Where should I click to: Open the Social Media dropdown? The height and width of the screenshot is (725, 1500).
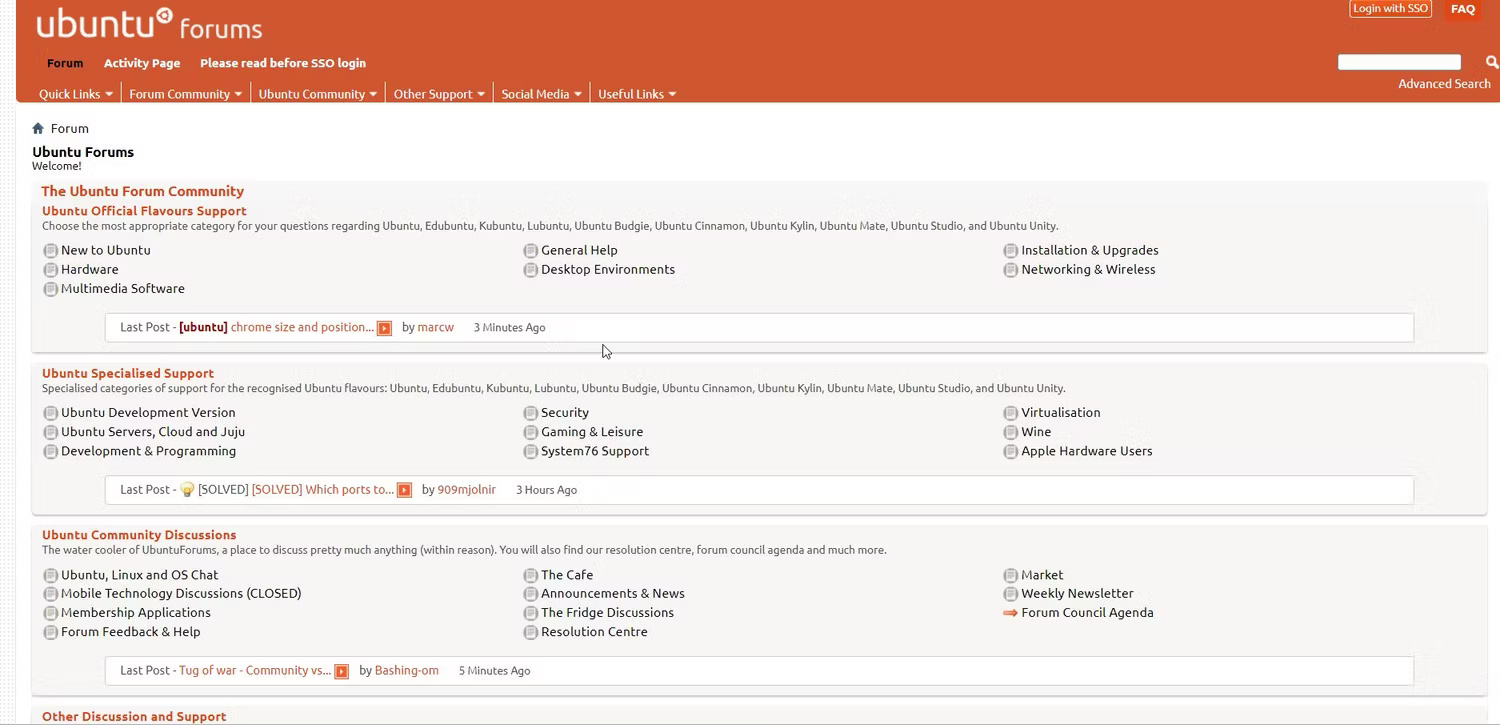(541, 94)
